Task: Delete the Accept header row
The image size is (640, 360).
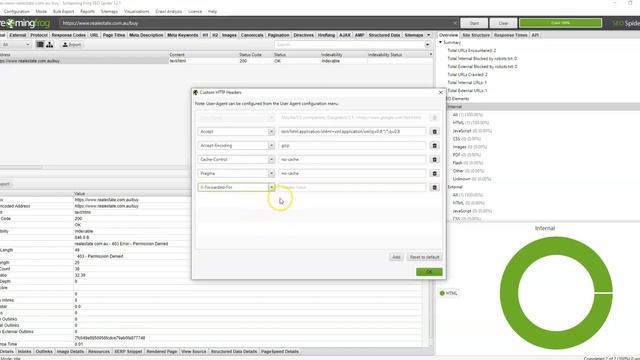Action: pos(434,131)
